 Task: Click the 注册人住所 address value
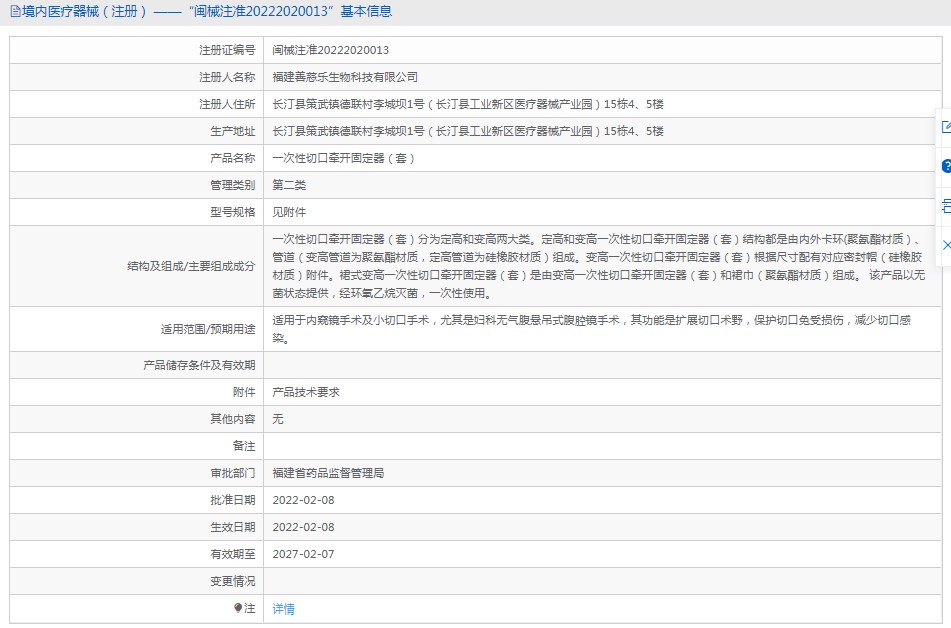468,104
